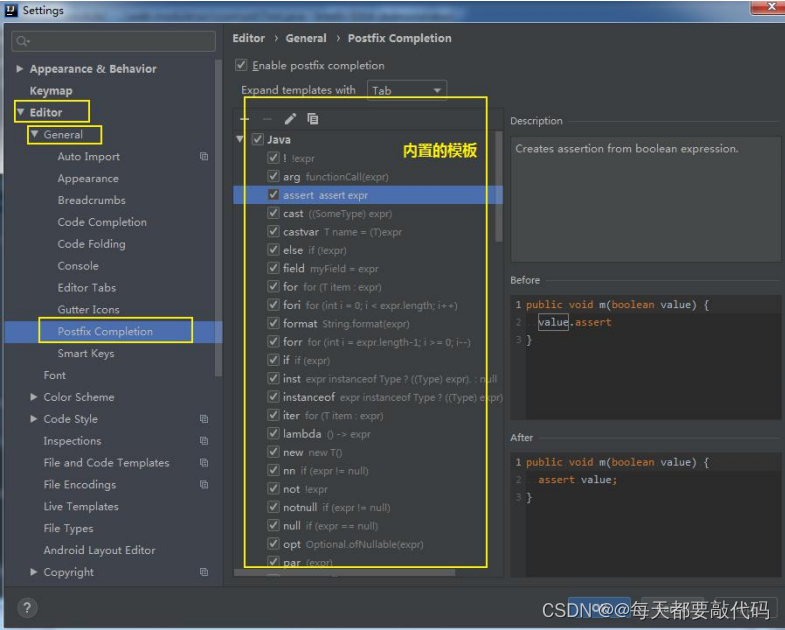Uncheck the 'assert' postfix template
The image size is (785, 630).
click(273, 195)
